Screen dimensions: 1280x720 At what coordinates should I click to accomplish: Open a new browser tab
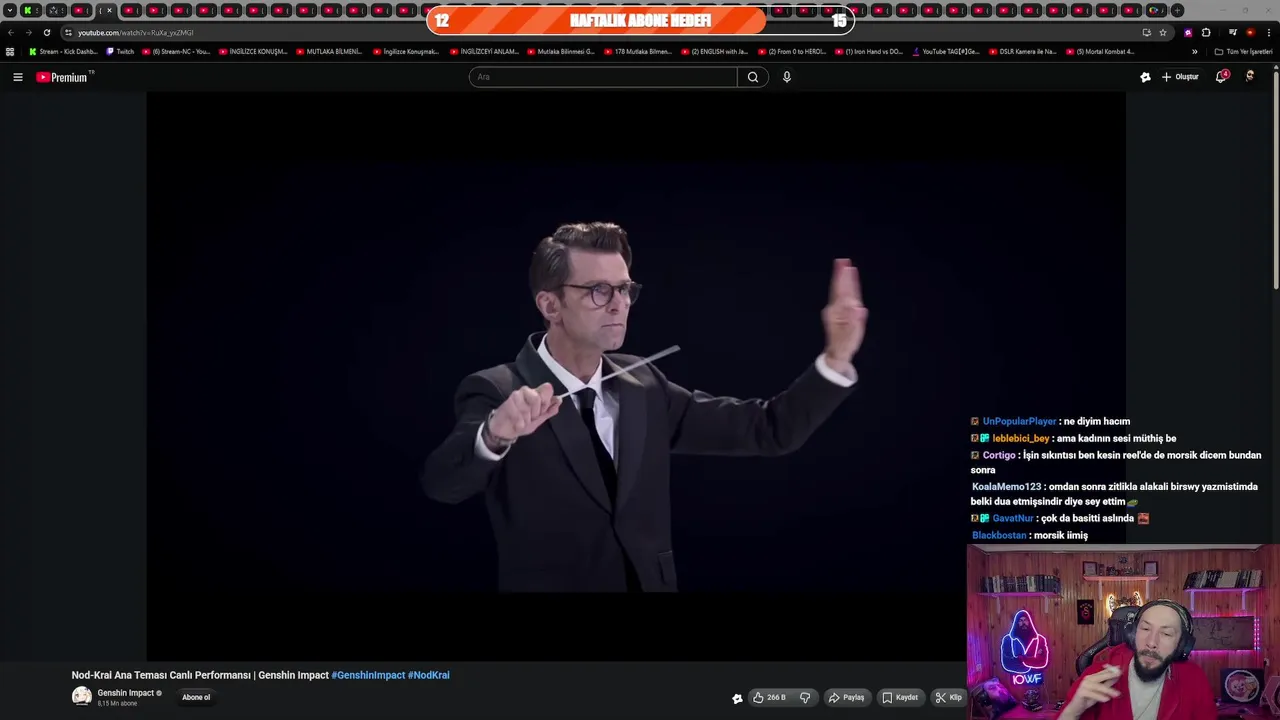(1177, 10)
